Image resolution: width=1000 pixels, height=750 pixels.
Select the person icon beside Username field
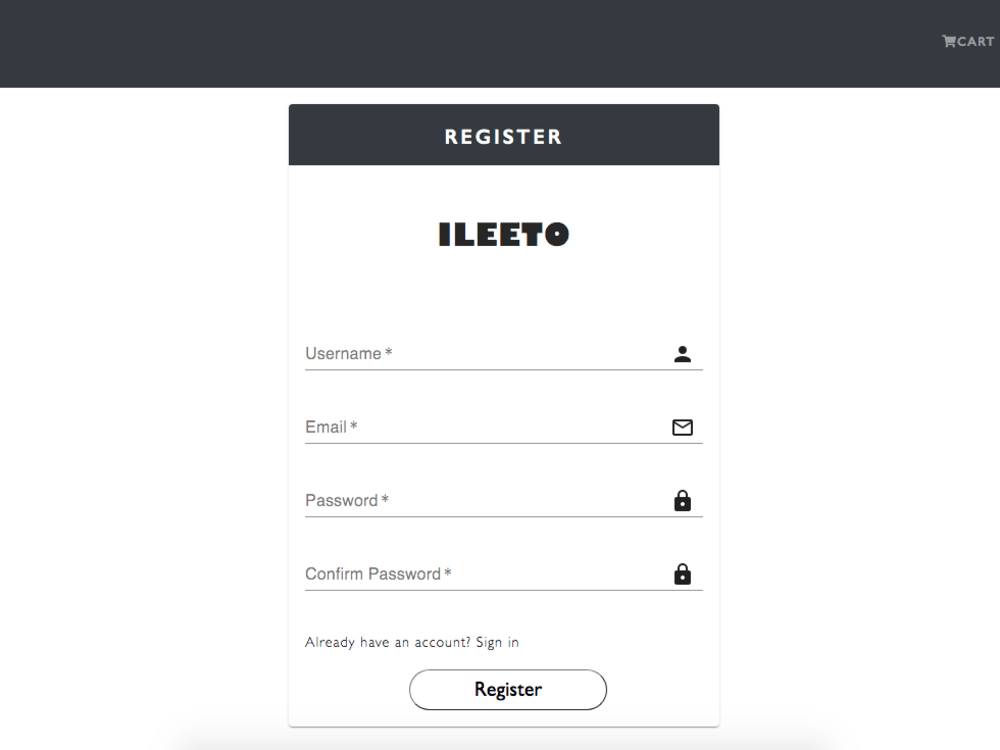coord(683,353)
